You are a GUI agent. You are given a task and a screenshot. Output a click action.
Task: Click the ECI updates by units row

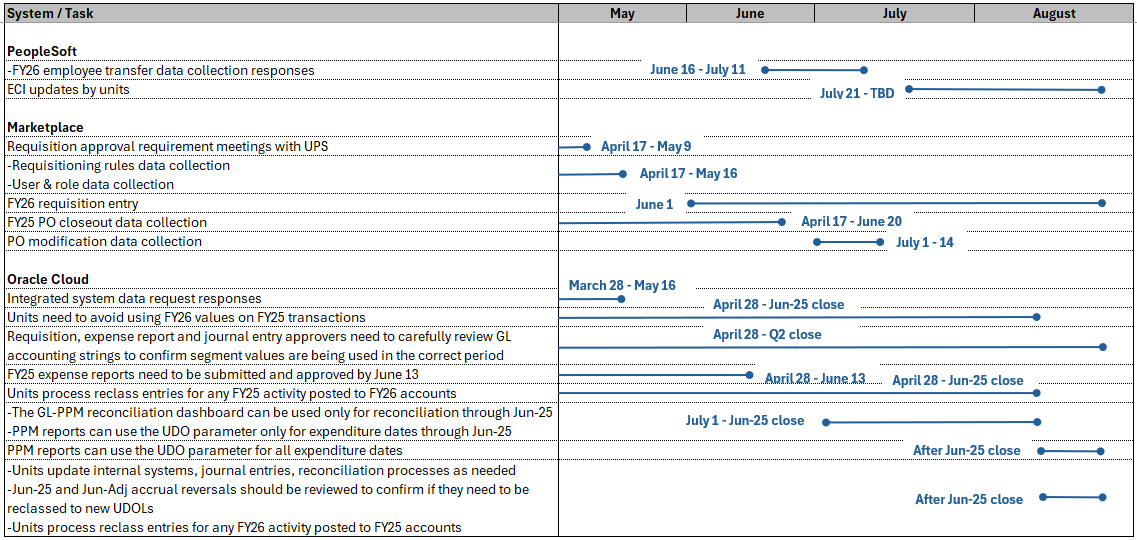pyautogui.click(x=68, y=89)
